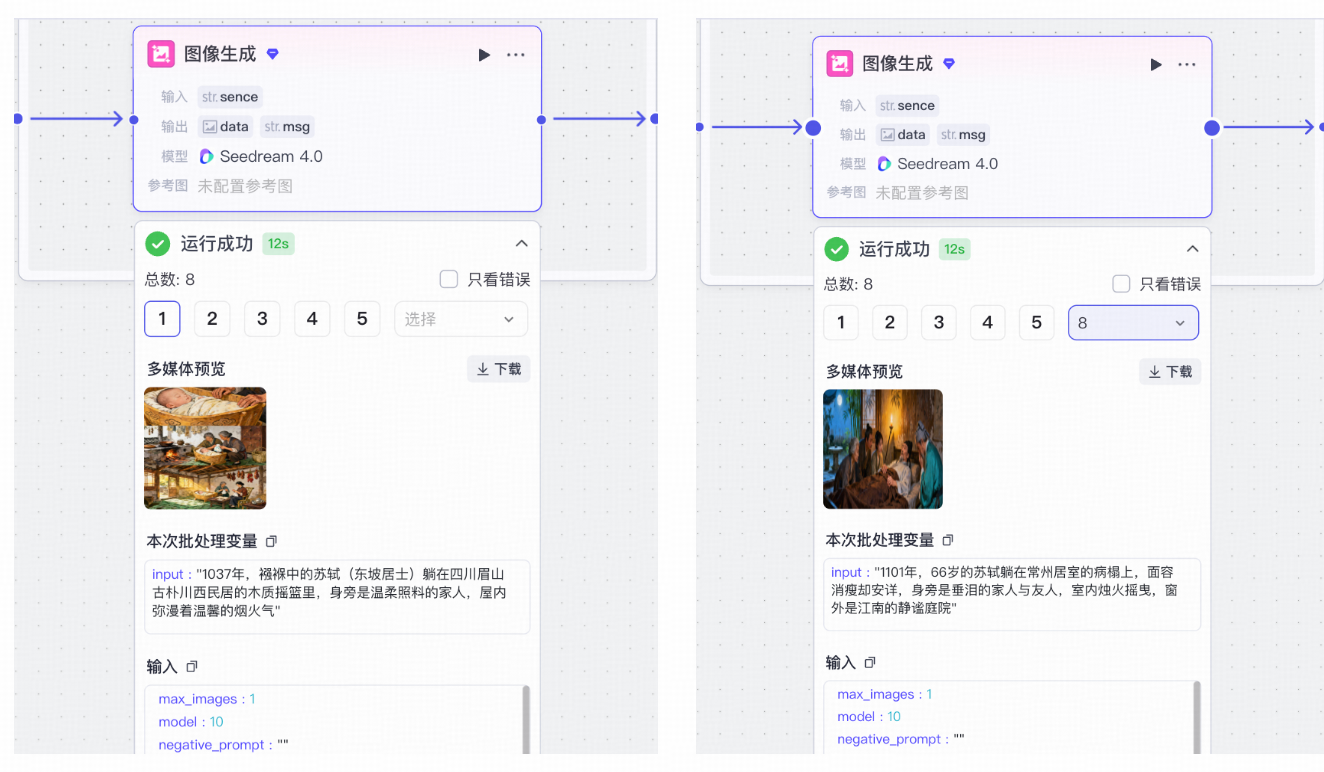
Task: Run the left 图像生成 node with play icon
Action: [x=484, y=55]
